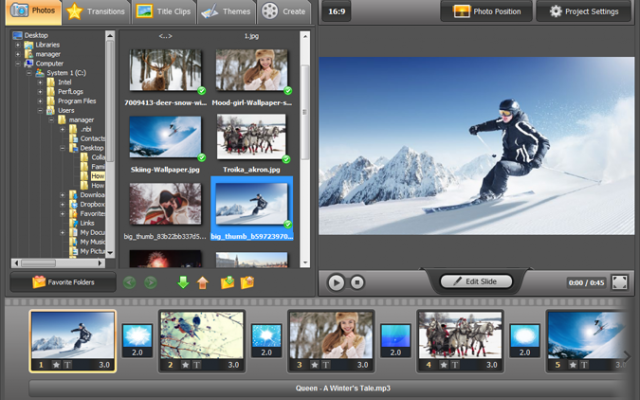
Task: Switch to the Themes tab
Action: pos(226,11)
